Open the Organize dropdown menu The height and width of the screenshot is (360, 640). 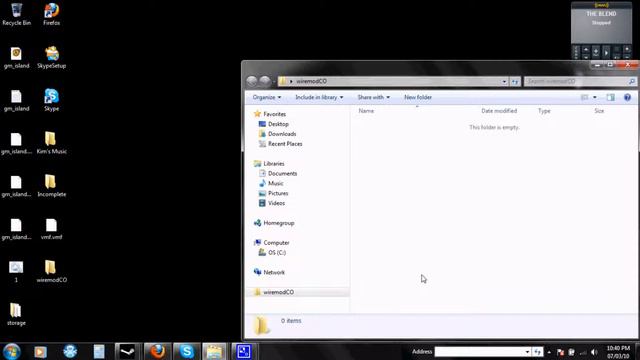267,97
